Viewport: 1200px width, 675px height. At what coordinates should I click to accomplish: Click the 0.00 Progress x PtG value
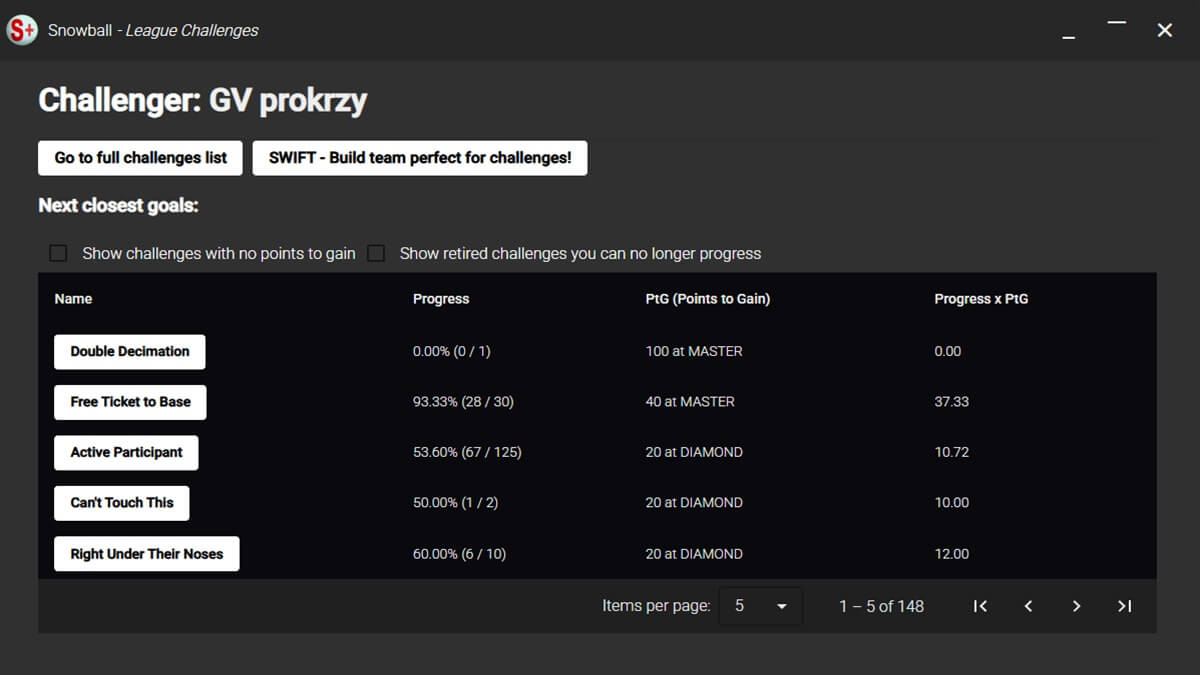click(948, 352)
